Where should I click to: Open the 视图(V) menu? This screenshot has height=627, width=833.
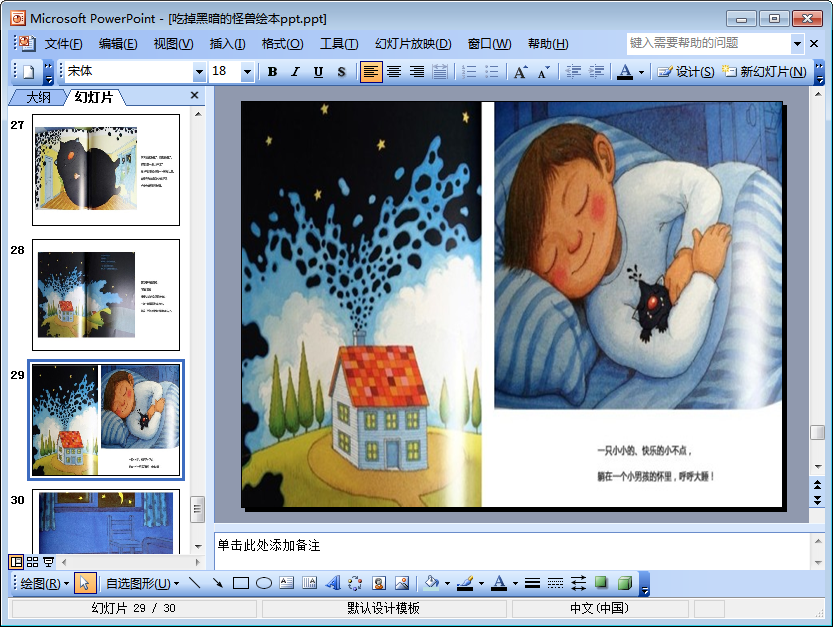[173, 44]
